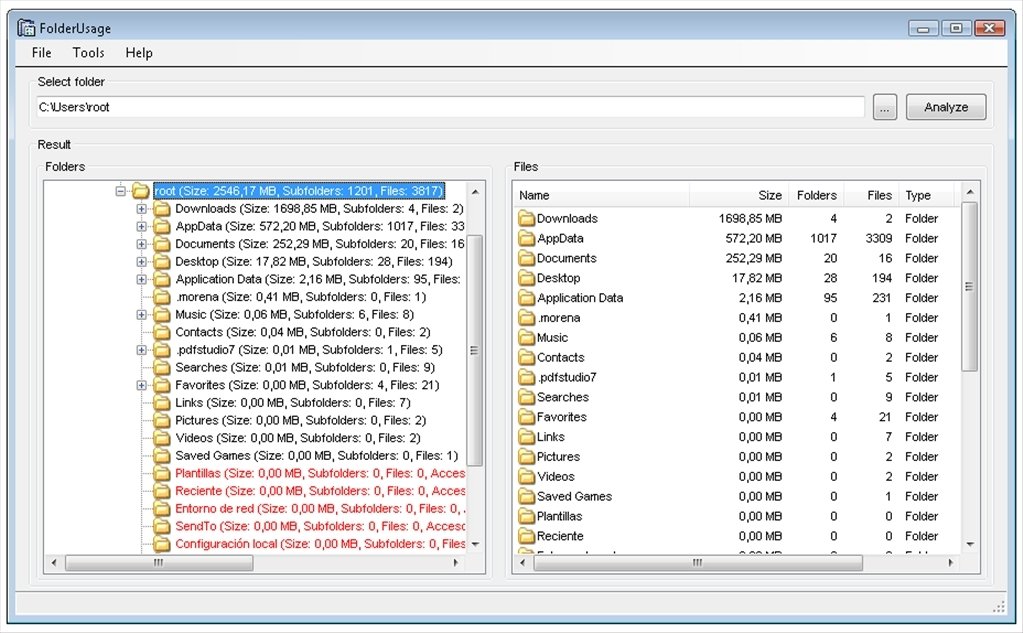Click the 1698,85 MB size cell
1023x633 pixels.
click(x=750, y=219)
